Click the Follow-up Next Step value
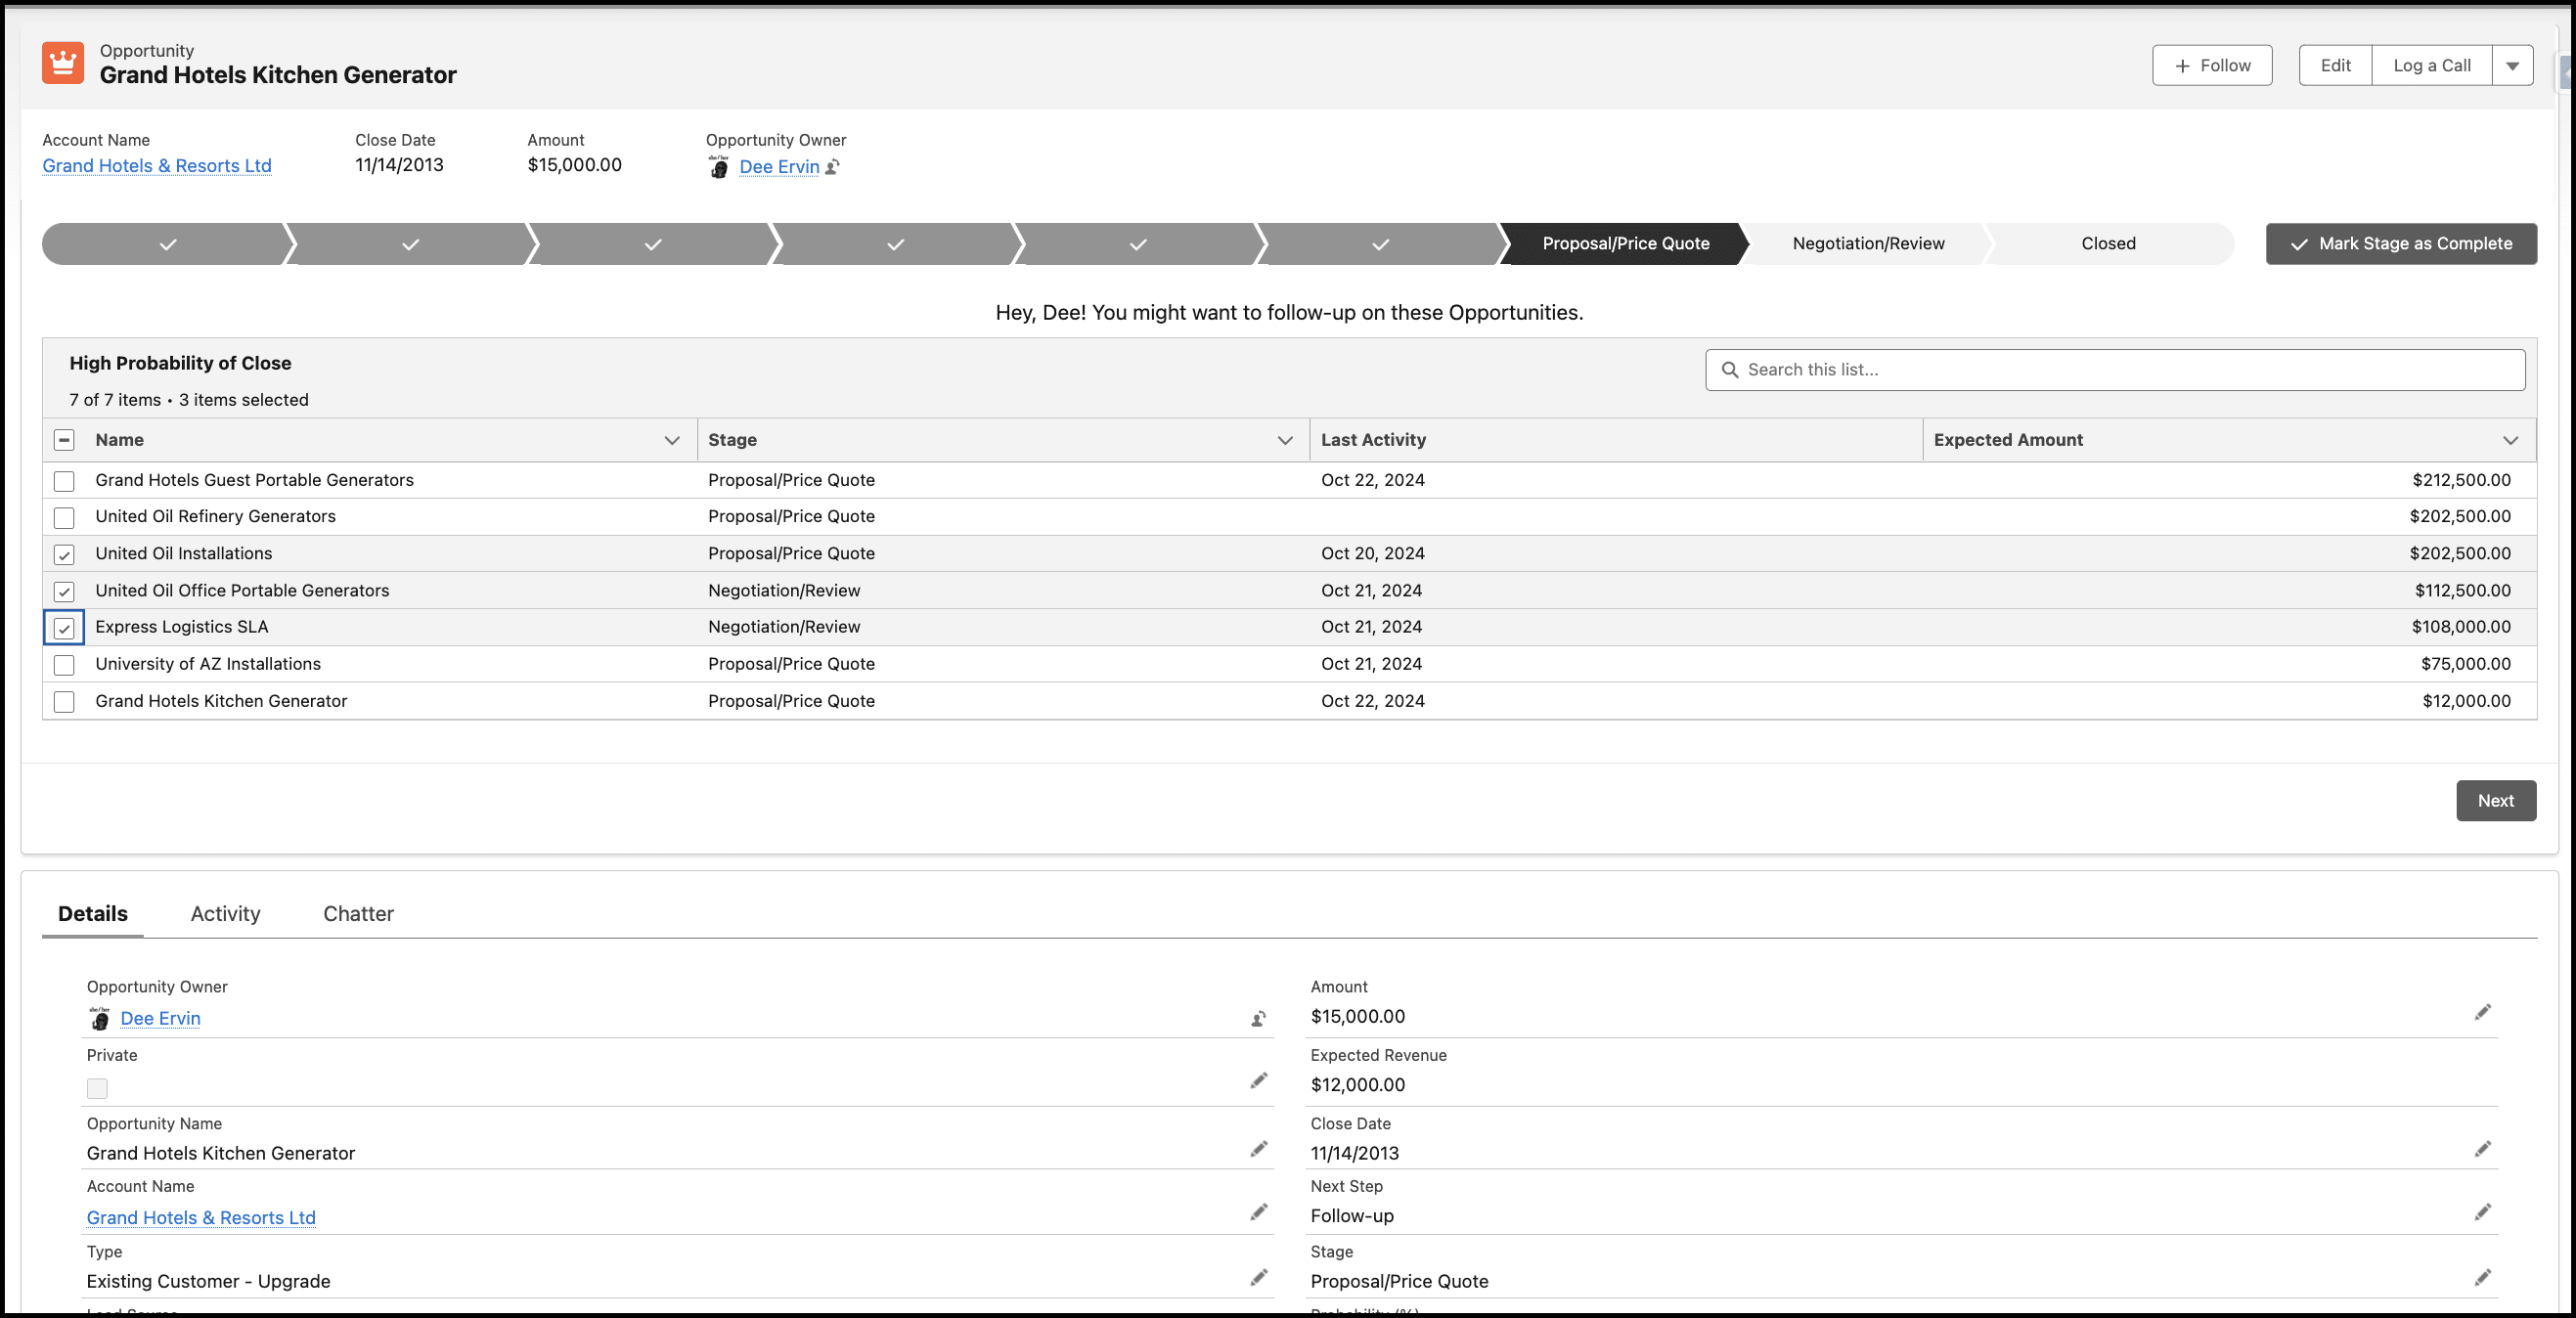The image size is (2576, 1318). (x=1352, y=1216)
